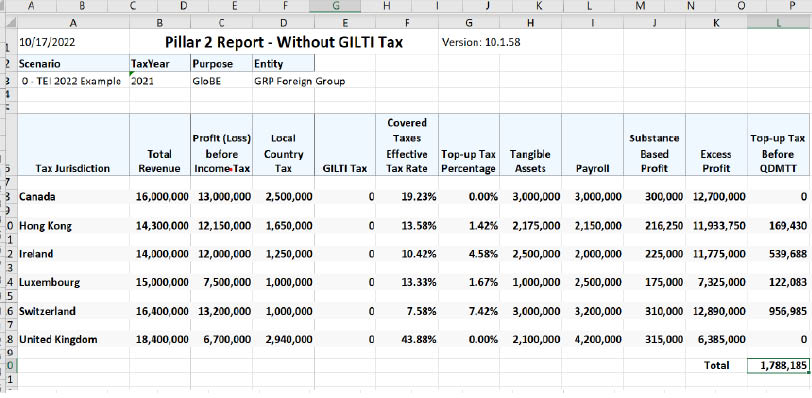The width and height of the screenshot is (812, 398).
Task: Click the Purpose header cell
Action: [x=222, y=64]
